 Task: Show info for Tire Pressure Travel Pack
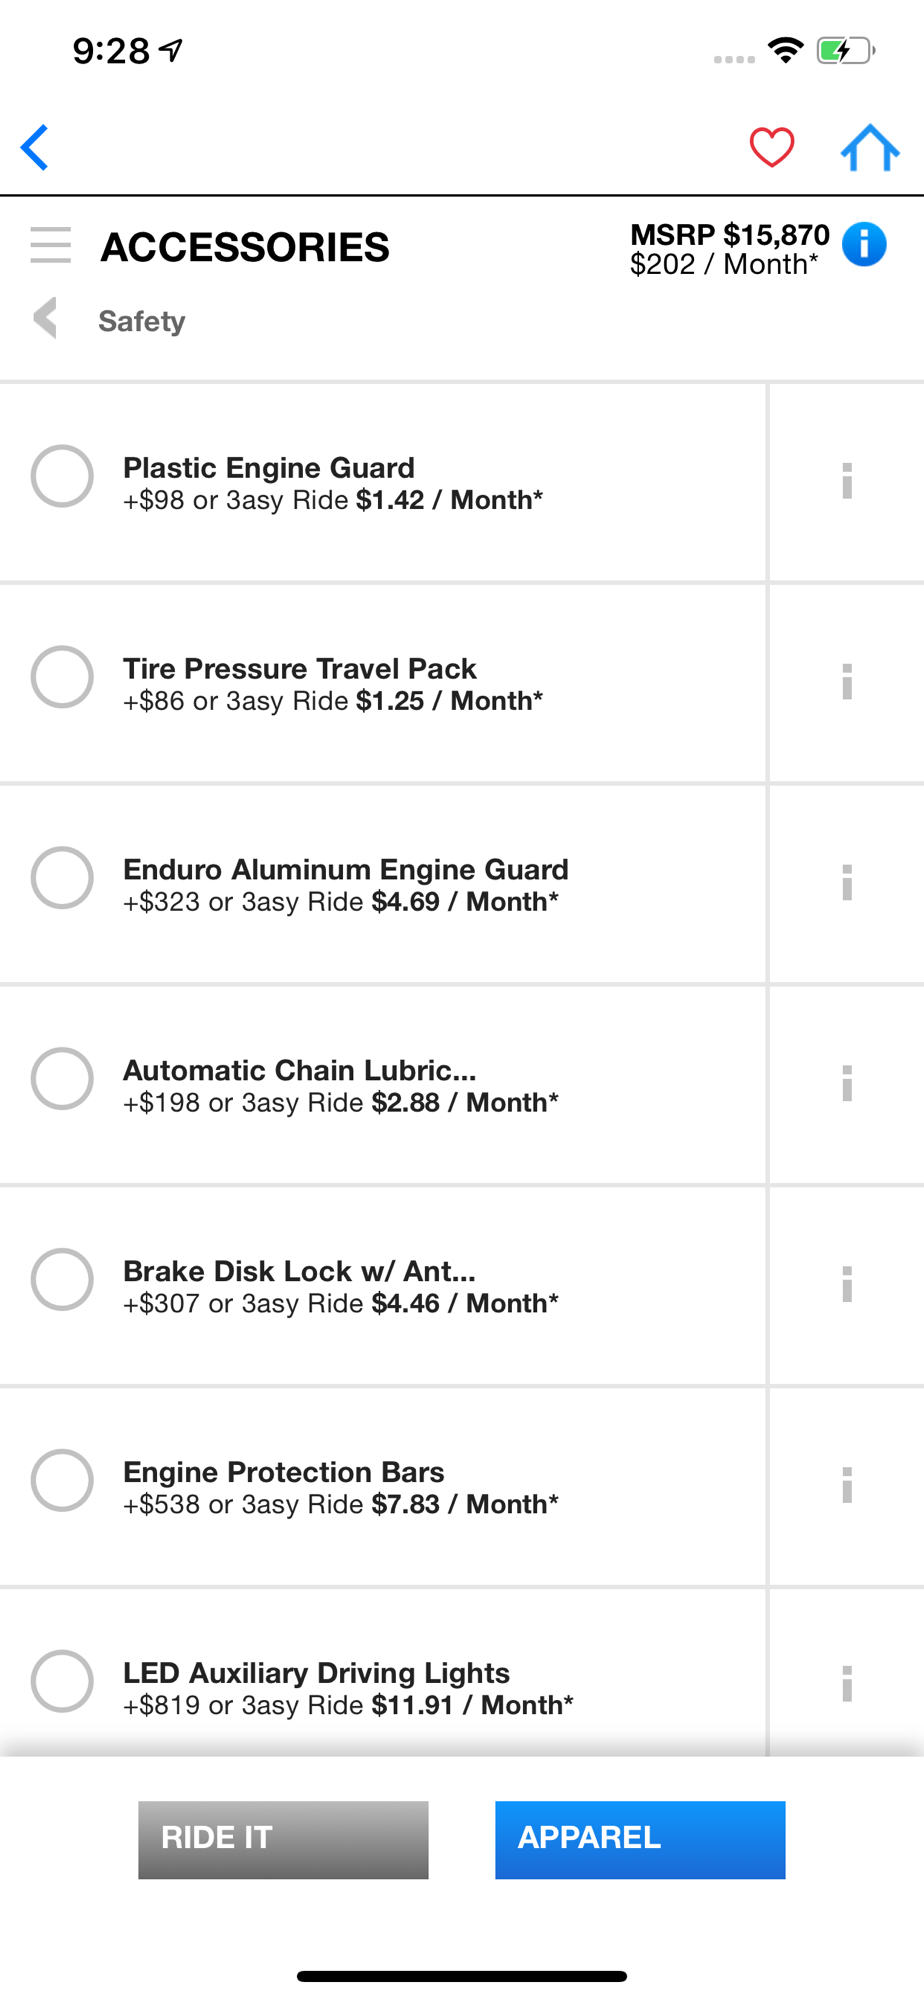[x=846, y=682]
